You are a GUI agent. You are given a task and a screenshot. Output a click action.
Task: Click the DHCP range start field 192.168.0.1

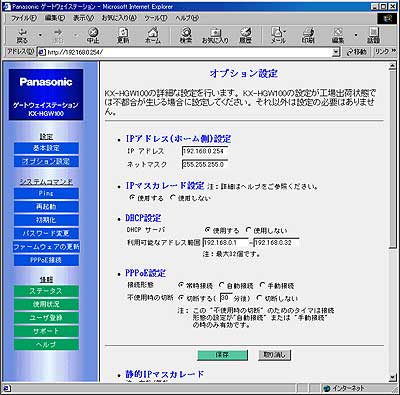(226, 242)
